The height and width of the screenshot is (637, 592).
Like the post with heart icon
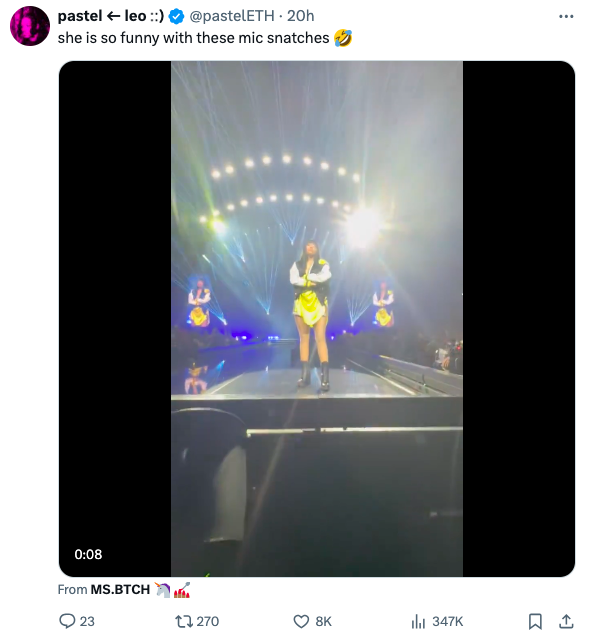click(301, 621)
